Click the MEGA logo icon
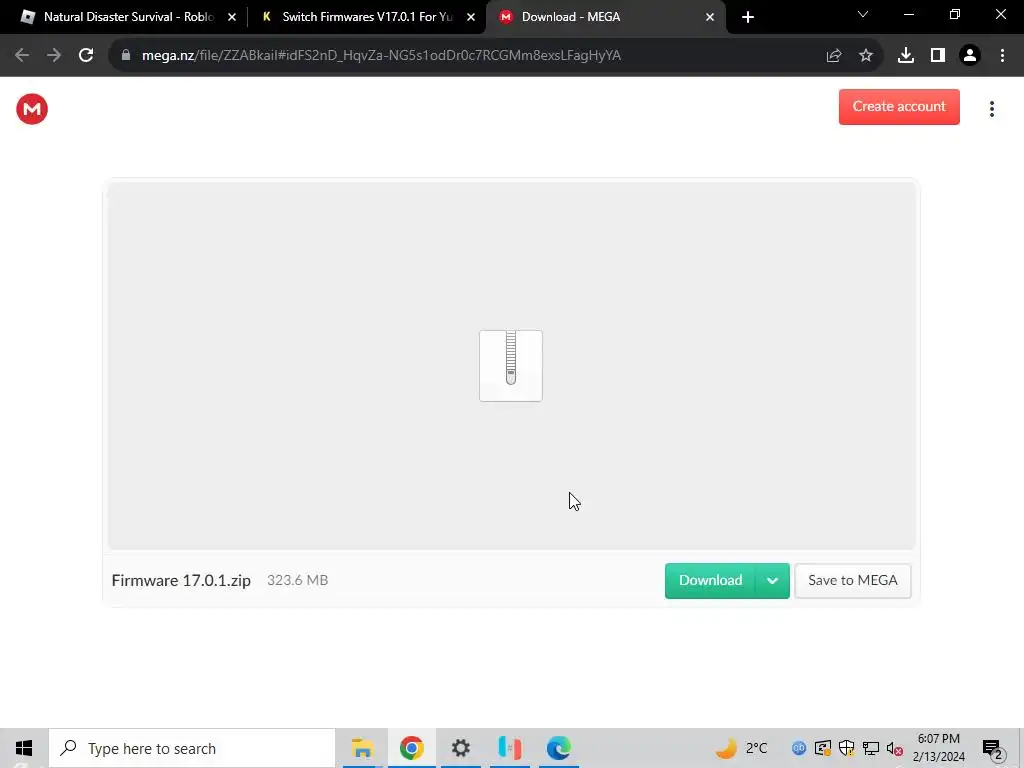Image resolution: width=1024 pixels, height=768 pixels. pos(32,109)
